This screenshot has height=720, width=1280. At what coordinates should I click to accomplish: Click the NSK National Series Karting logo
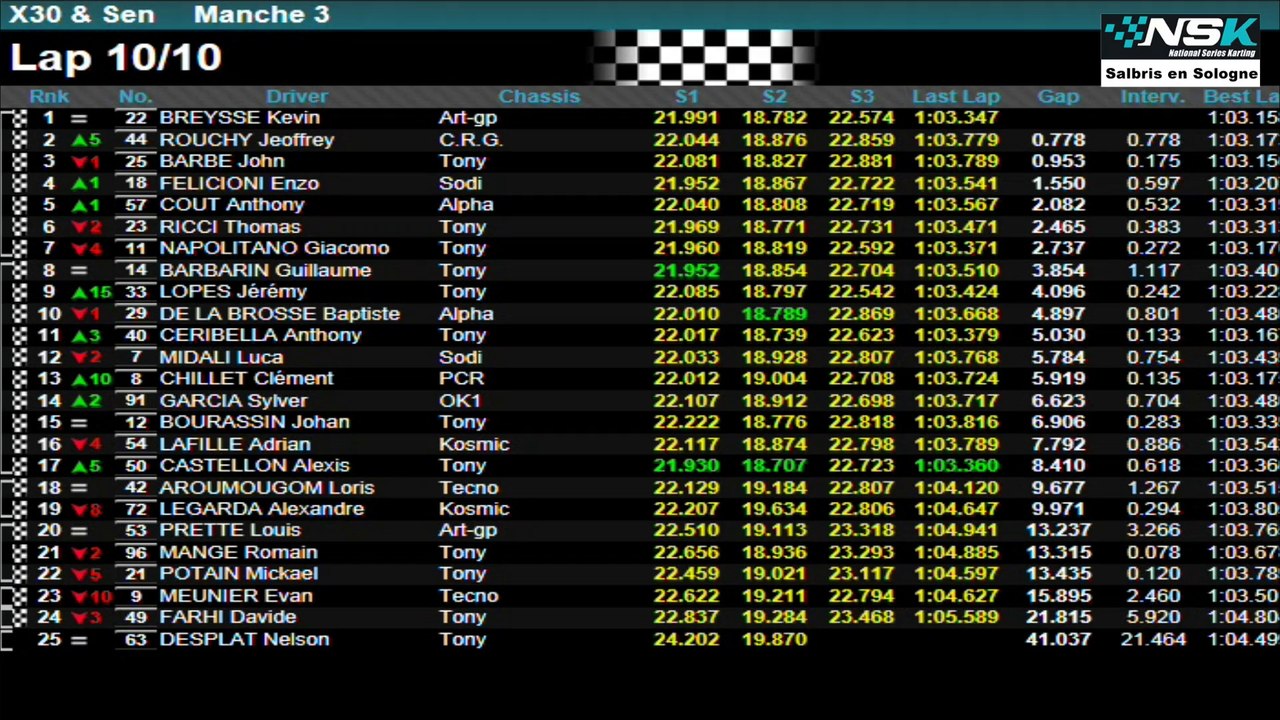[x=1179, y=38]
